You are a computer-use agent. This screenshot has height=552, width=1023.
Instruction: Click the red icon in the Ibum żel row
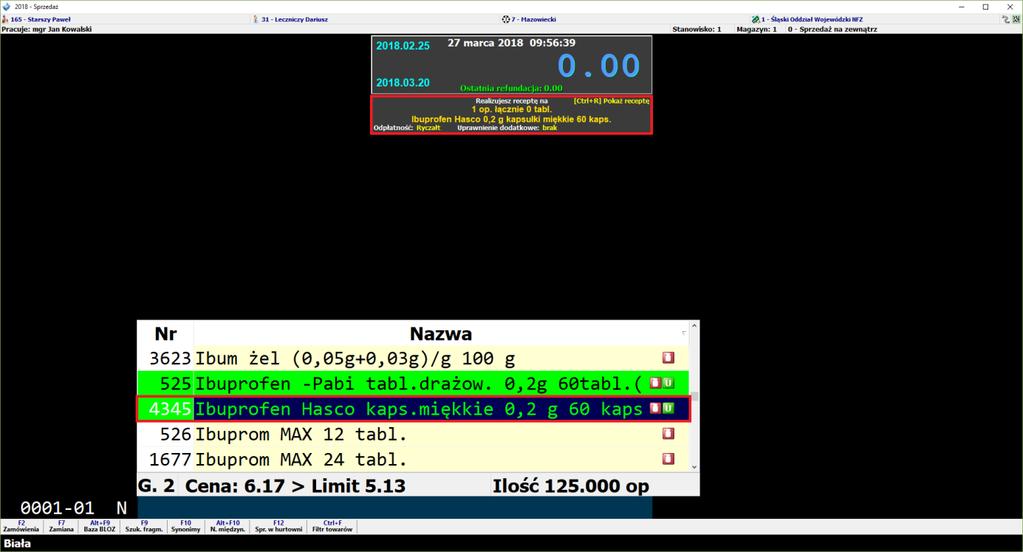pos(667,358)
